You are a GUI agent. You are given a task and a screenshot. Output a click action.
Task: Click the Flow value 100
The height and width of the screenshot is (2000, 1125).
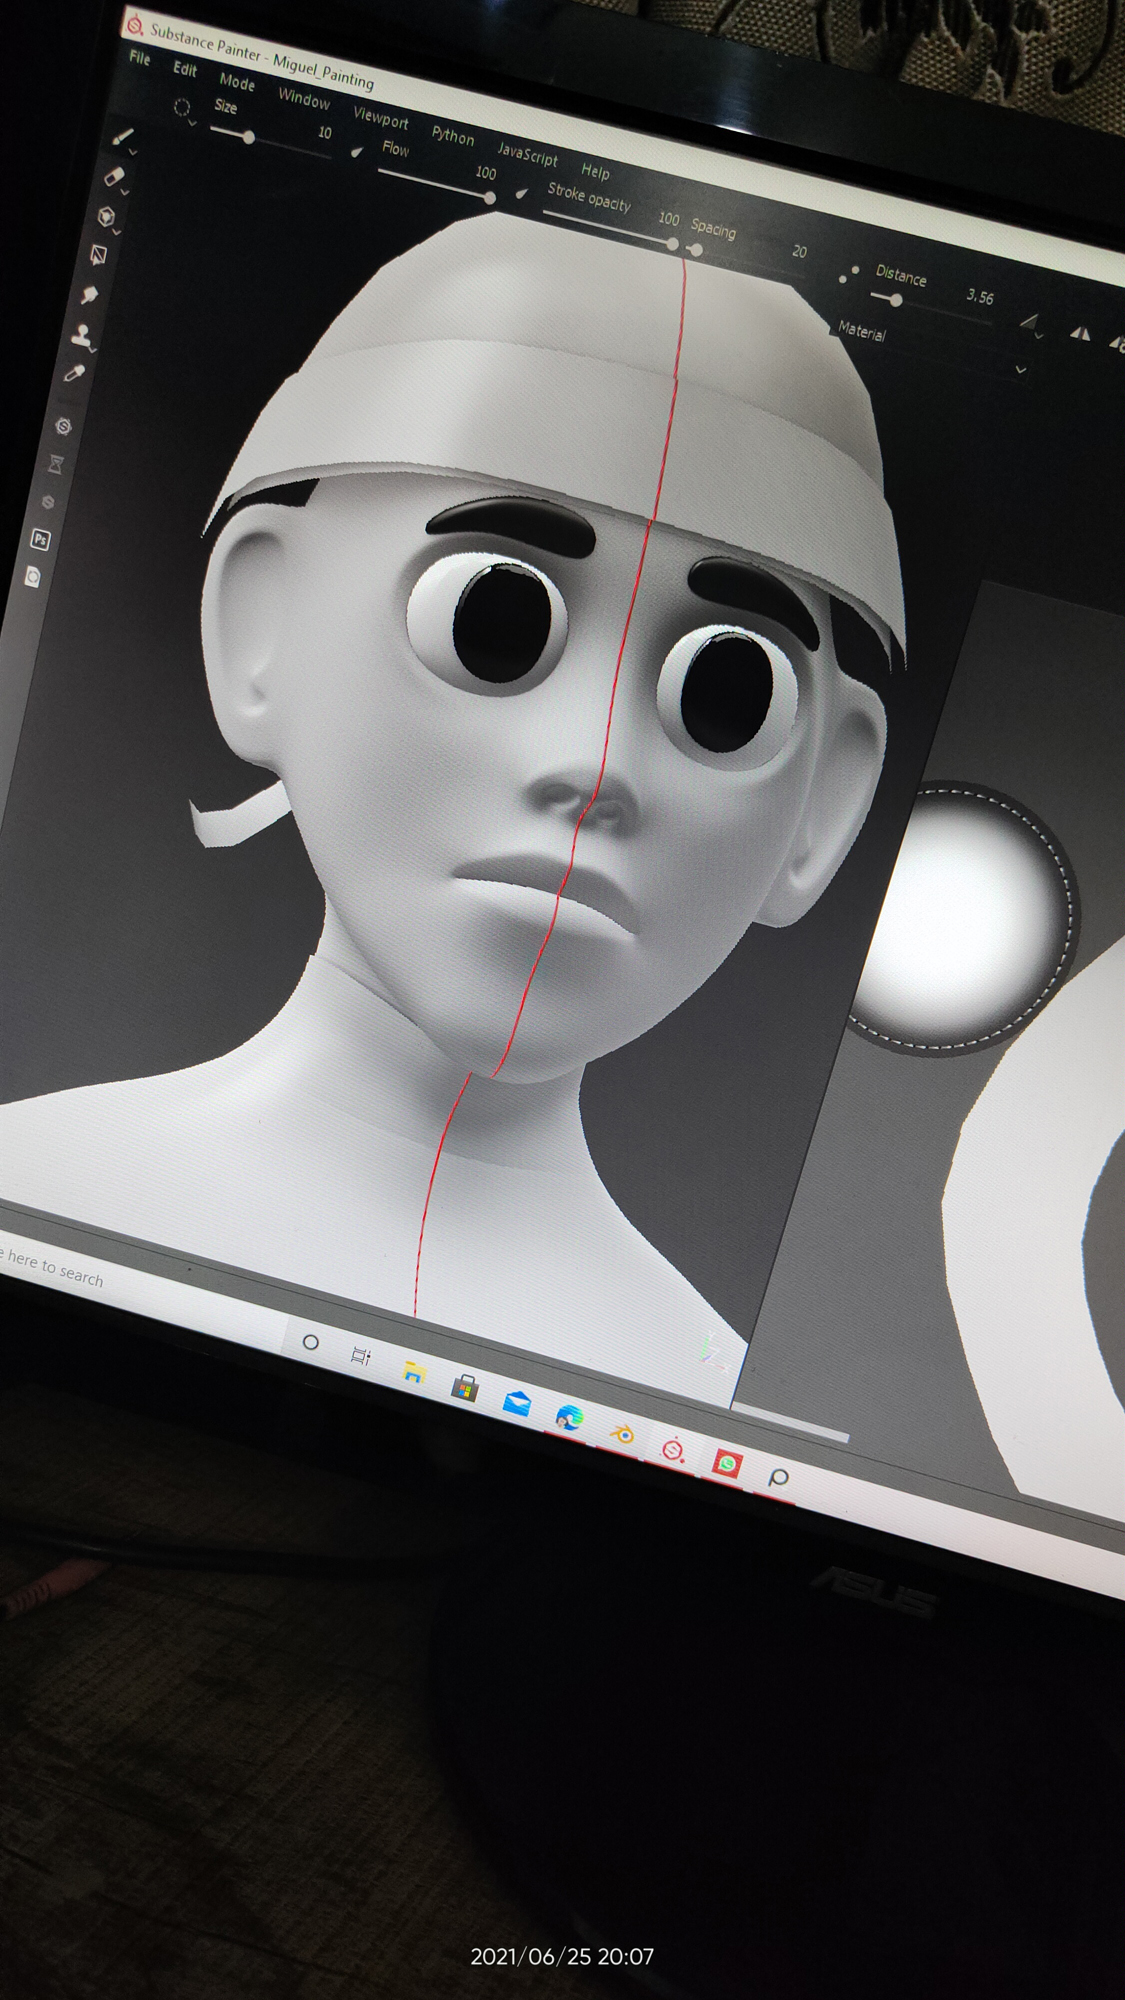pyautogui.click(x=486, y=173)
